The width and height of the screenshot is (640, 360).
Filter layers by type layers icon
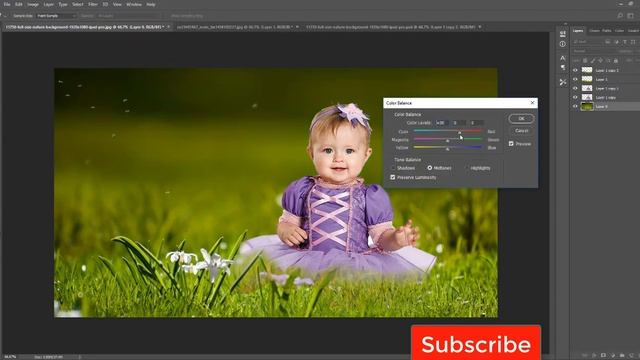[625, 42]
